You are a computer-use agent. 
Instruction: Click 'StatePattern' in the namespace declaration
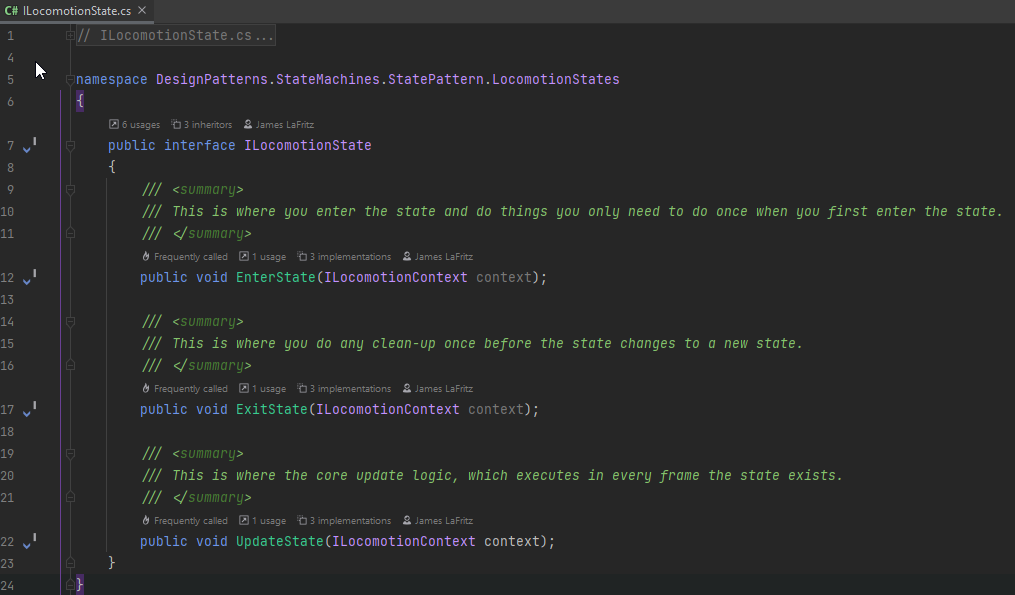tap(436, 80)
